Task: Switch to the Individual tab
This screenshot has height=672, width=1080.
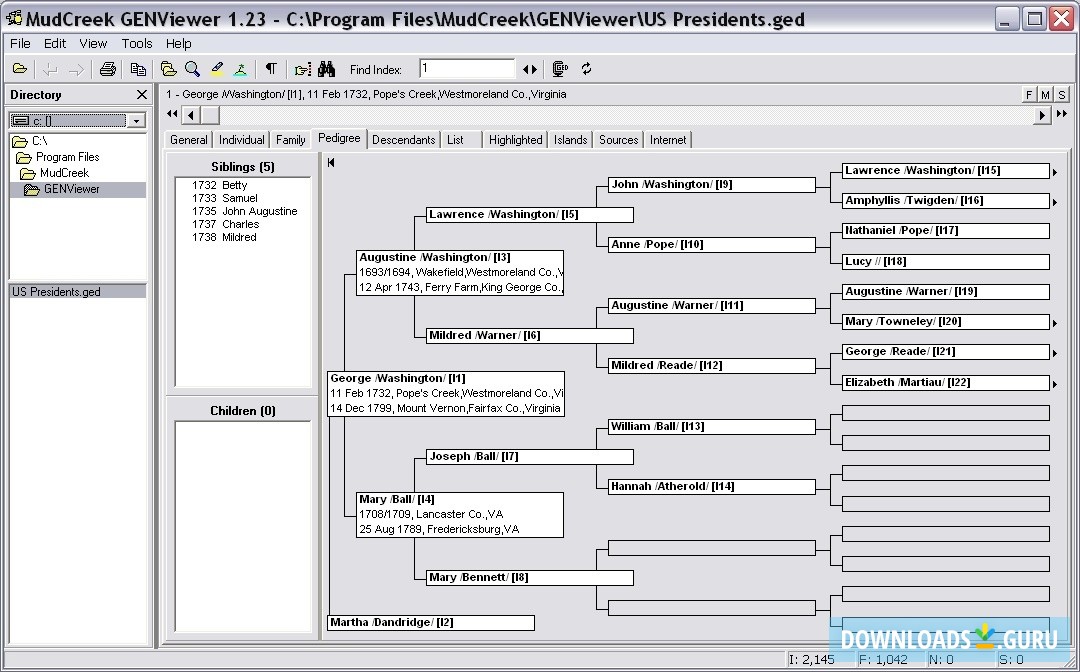Action: point(241,140)
